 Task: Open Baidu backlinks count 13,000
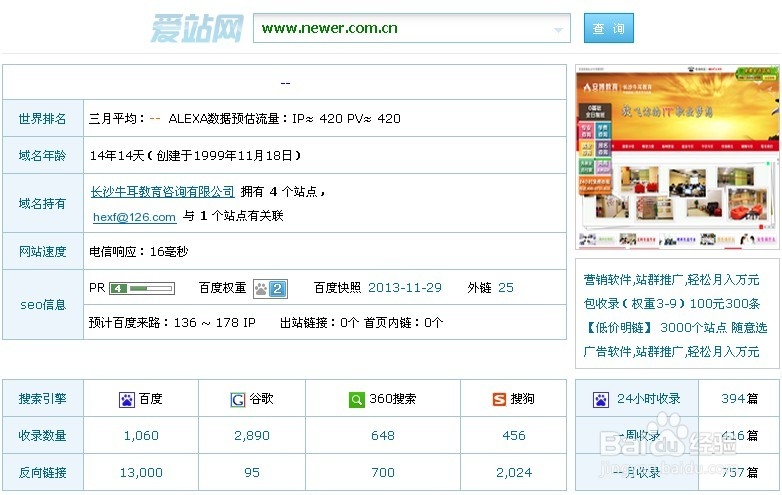pos(141,473)
